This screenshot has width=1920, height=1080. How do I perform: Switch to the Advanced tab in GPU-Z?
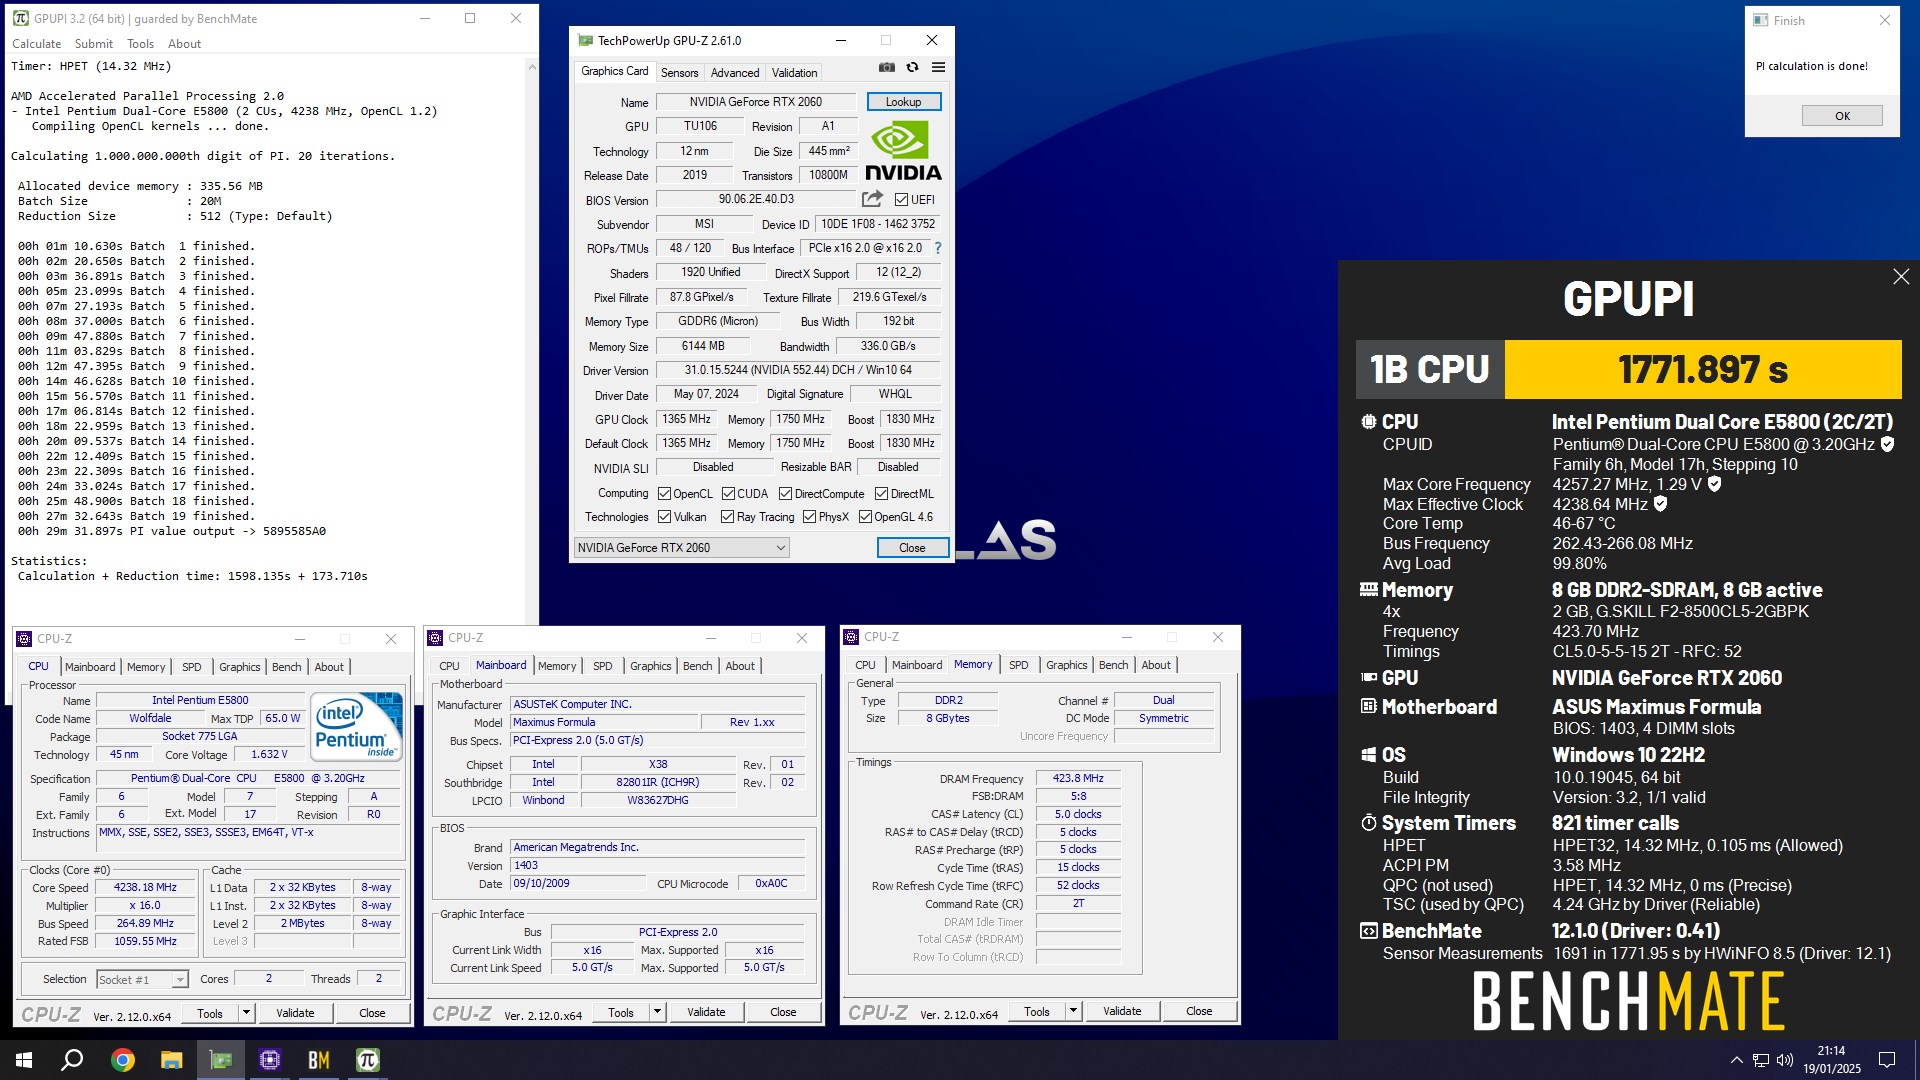coord(735,72)
